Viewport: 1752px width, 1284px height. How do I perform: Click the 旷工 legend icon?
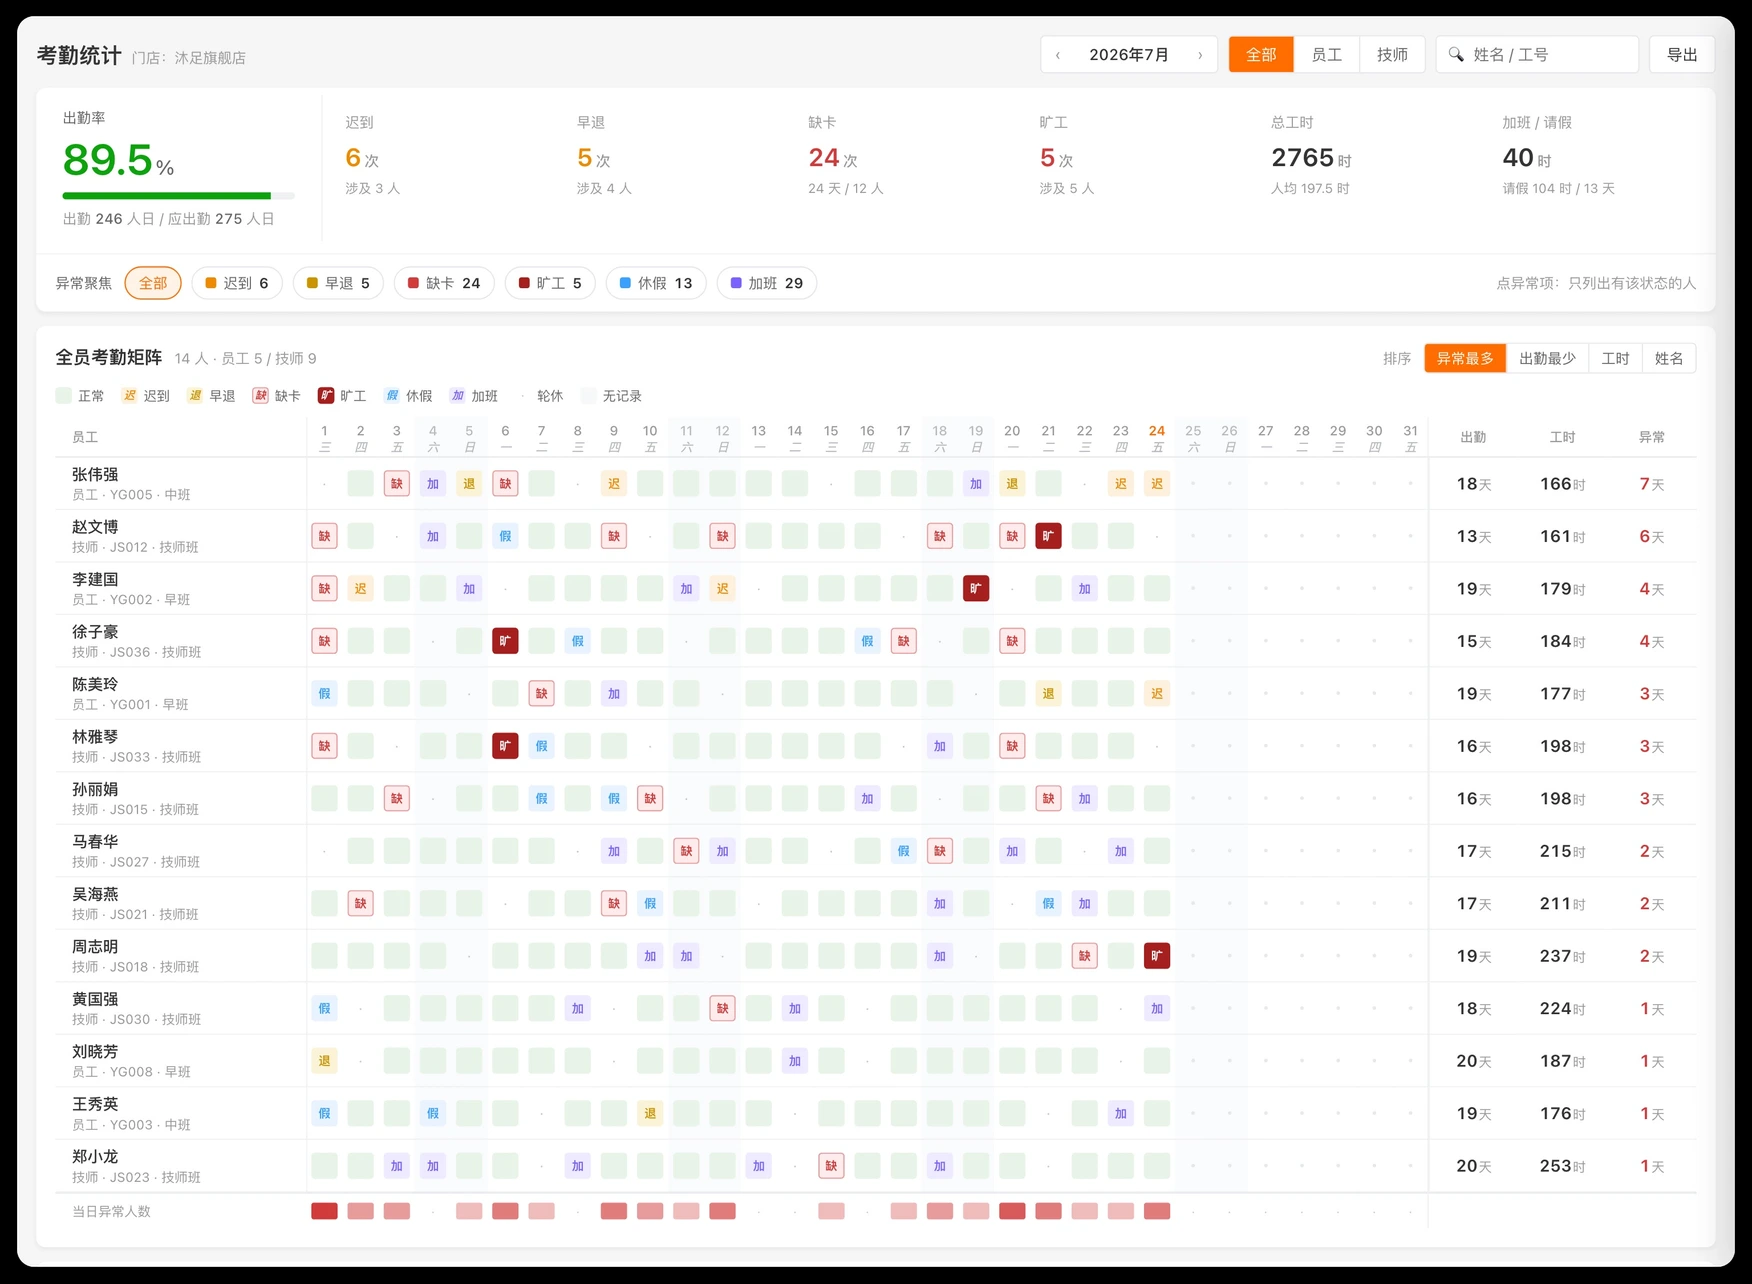click(x=326, y=396)
